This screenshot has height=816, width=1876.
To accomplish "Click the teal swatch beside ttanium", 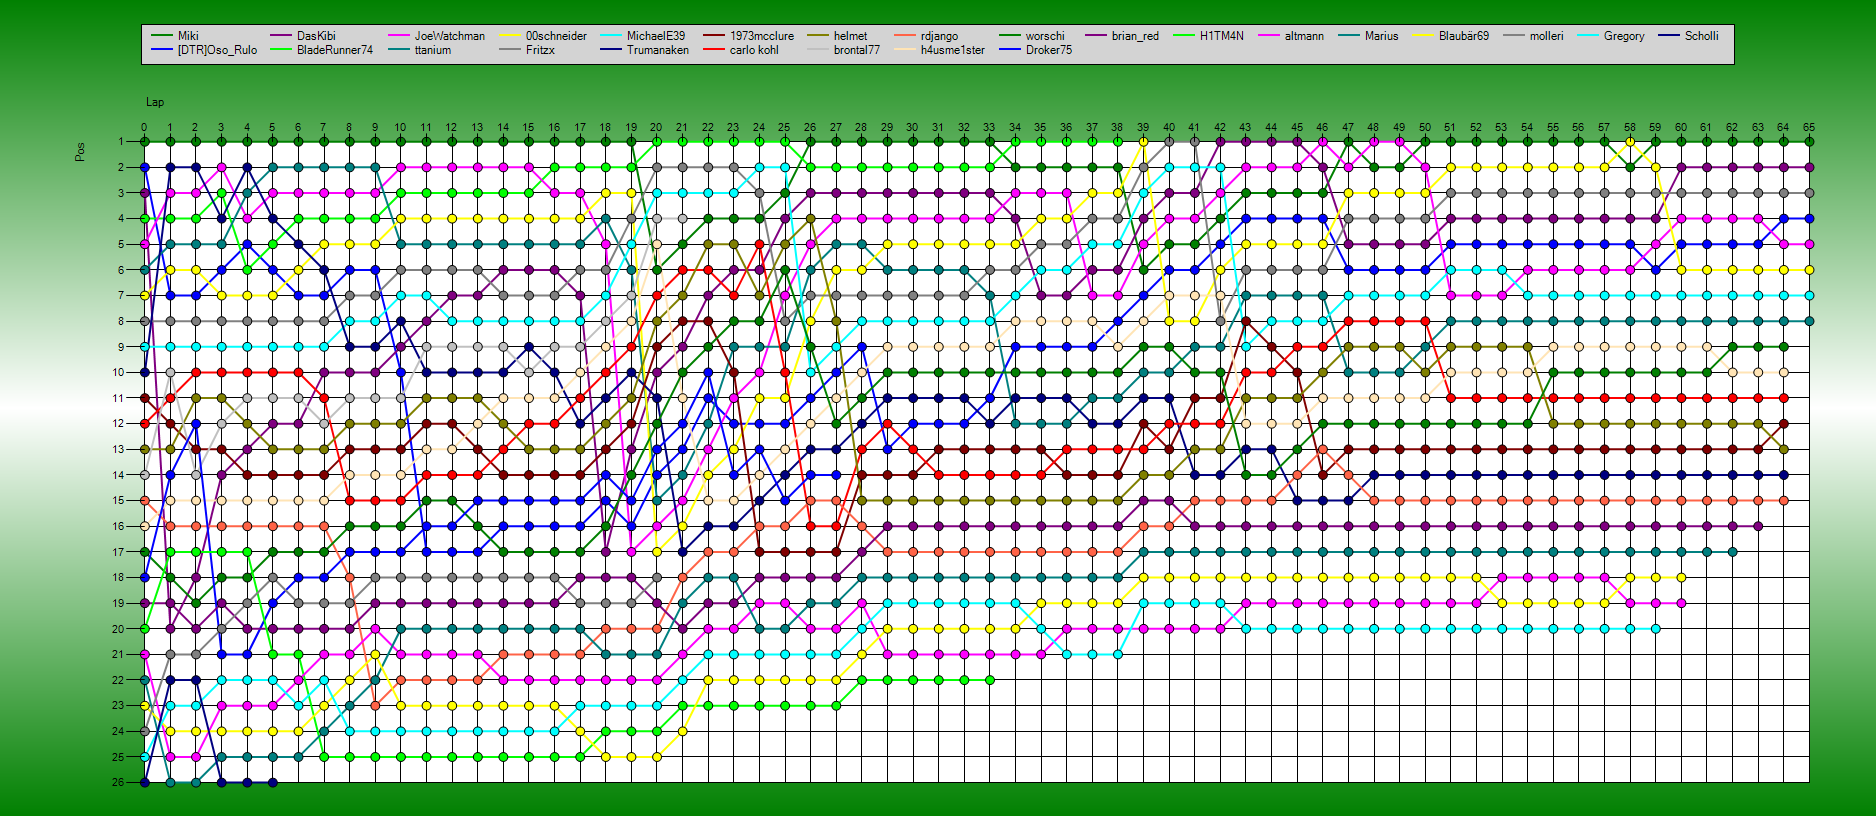I will (399, 50).
